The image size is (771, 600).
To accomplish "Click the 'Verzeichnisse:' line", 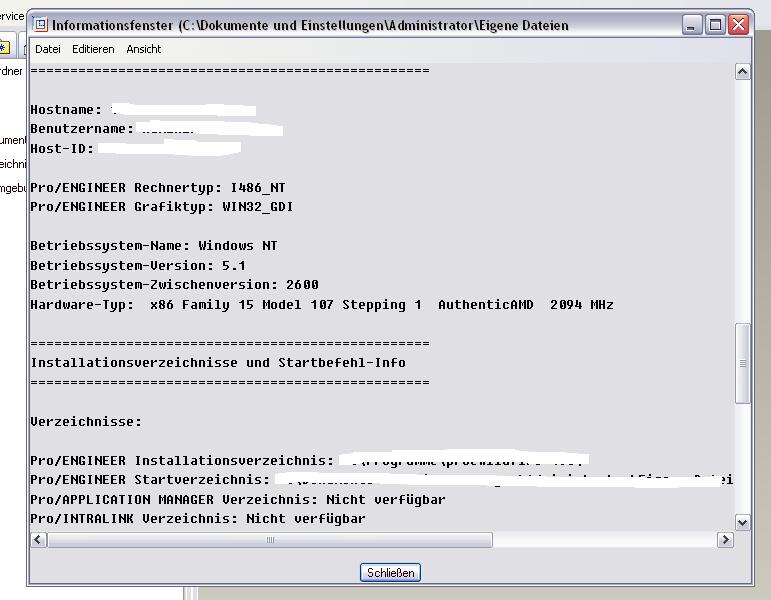I will (x=86, y=421).
